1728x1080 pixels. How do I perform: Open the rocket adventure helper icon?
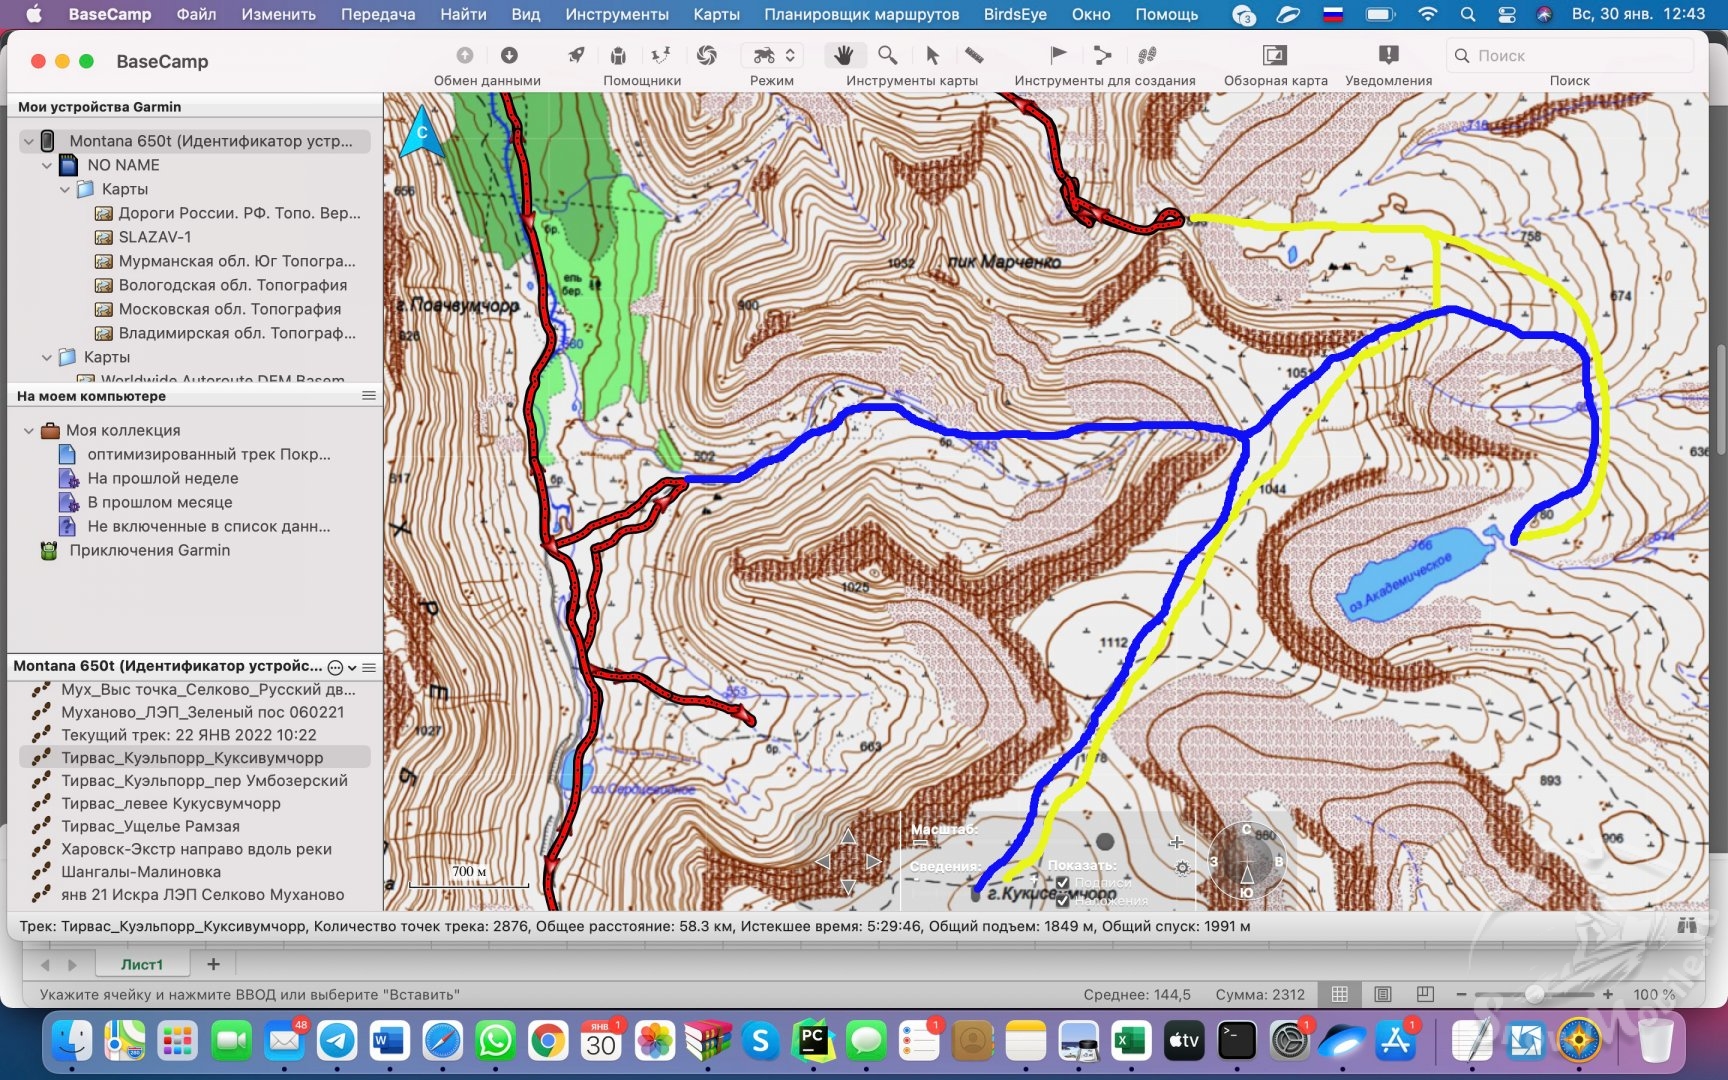pos(576,55)
